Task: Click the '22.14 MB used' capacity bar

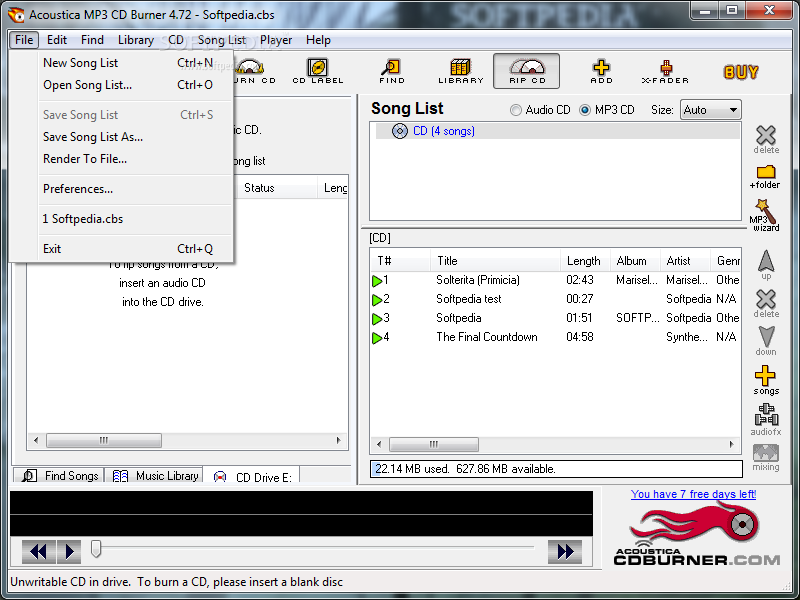Action: coord(556,469)
